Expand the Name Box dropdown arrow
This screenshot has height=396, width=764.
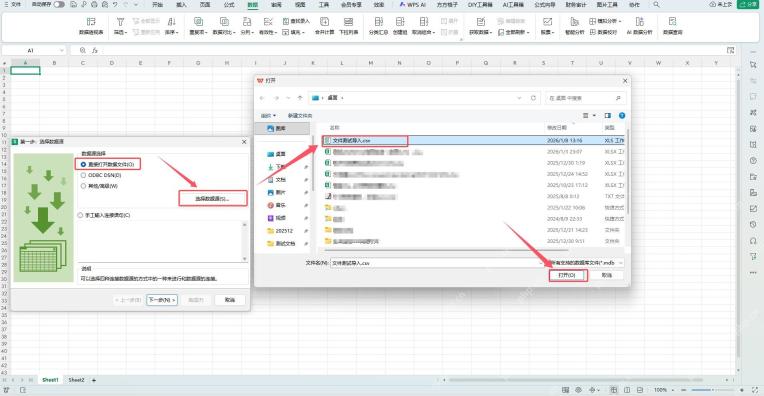61,50
